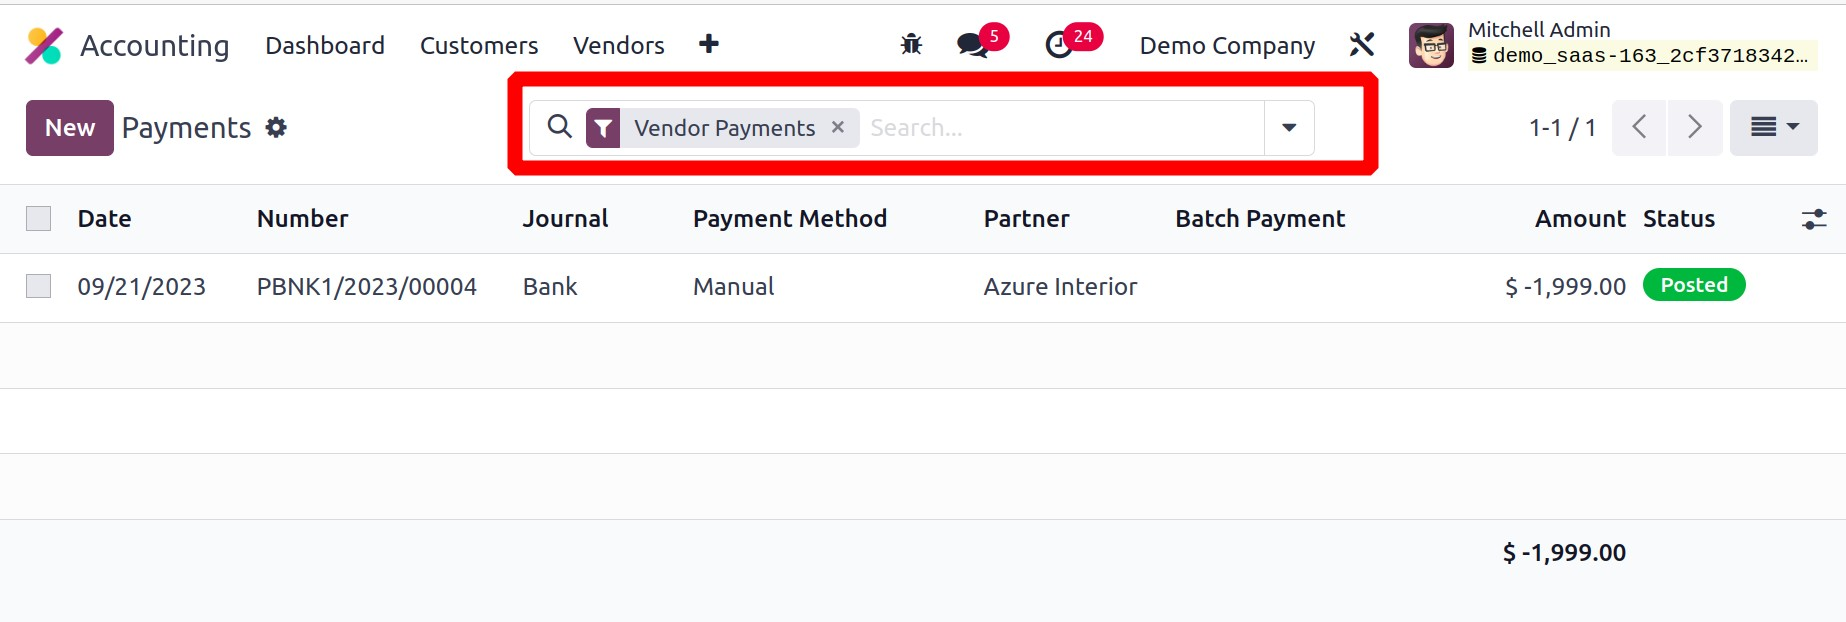Expand the search options dropdown arrow
Image resolution: width=1846 pixels, height=622 pixels.
[1289, 128]
